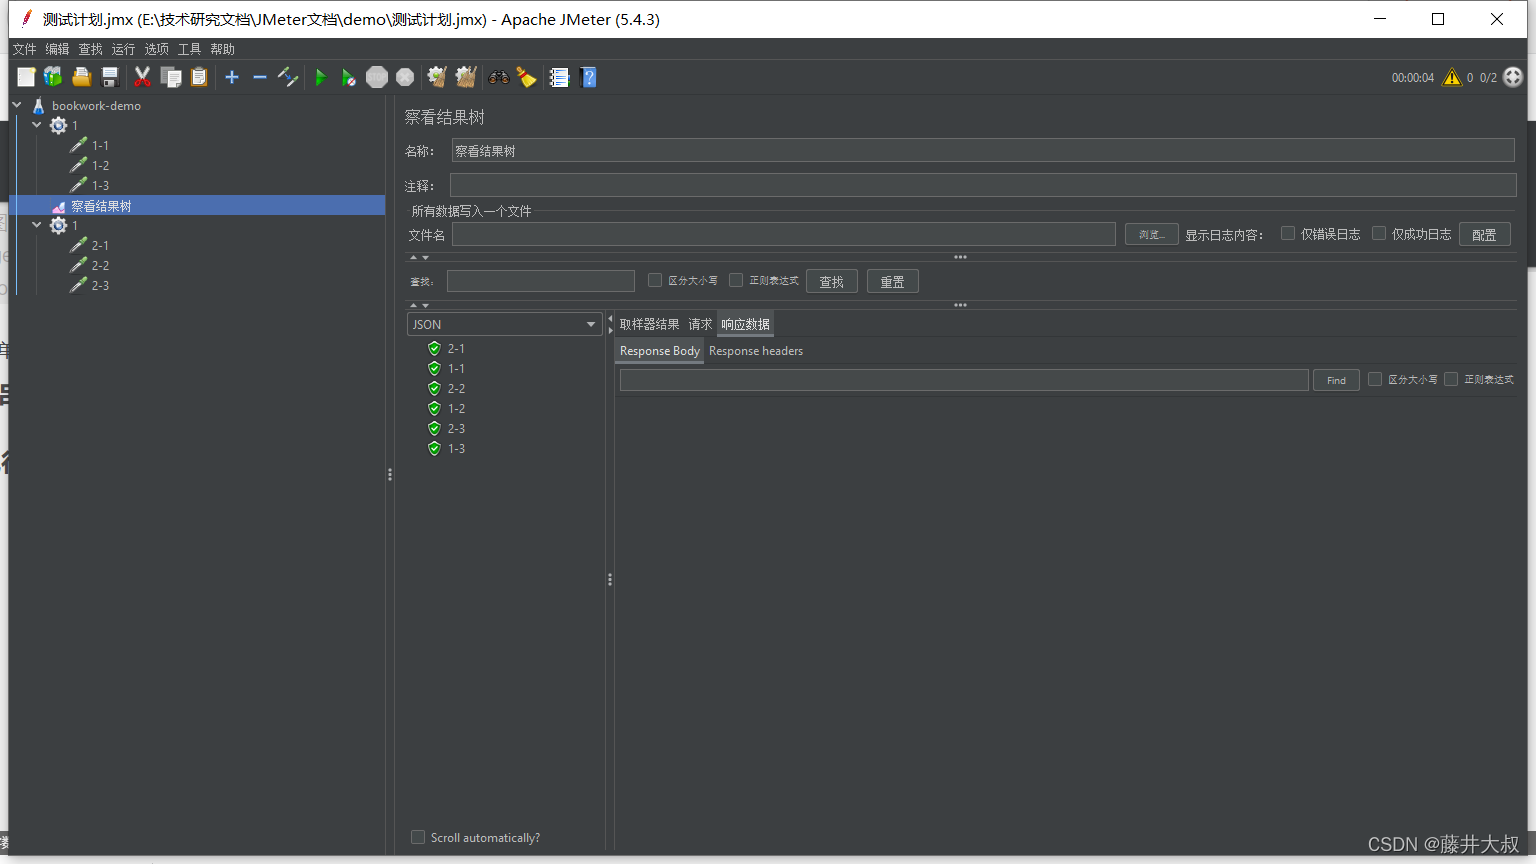
Task: Clear all results with double-broom icon
Action: coord(466,77)
